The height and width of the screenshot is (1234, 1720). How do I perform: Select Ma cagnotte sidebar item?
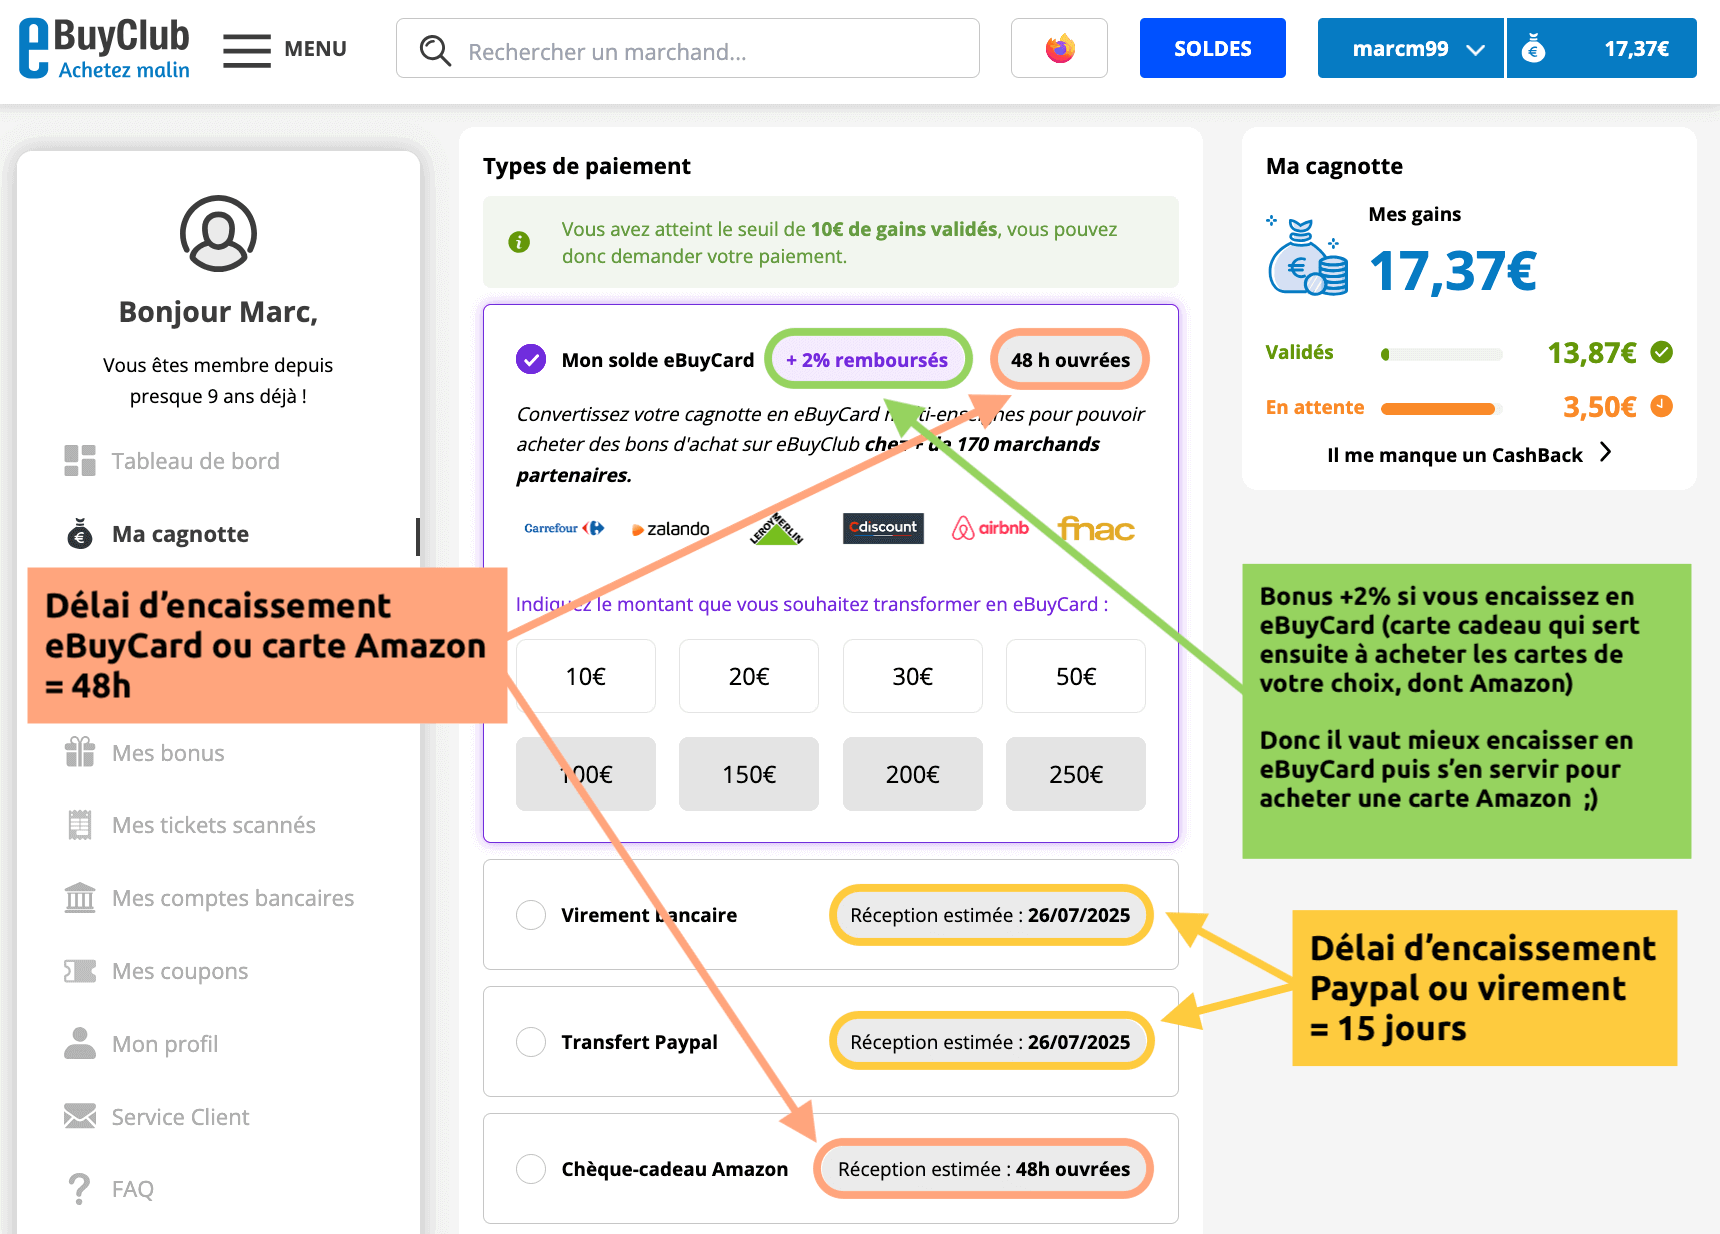[x=180, y=534]
